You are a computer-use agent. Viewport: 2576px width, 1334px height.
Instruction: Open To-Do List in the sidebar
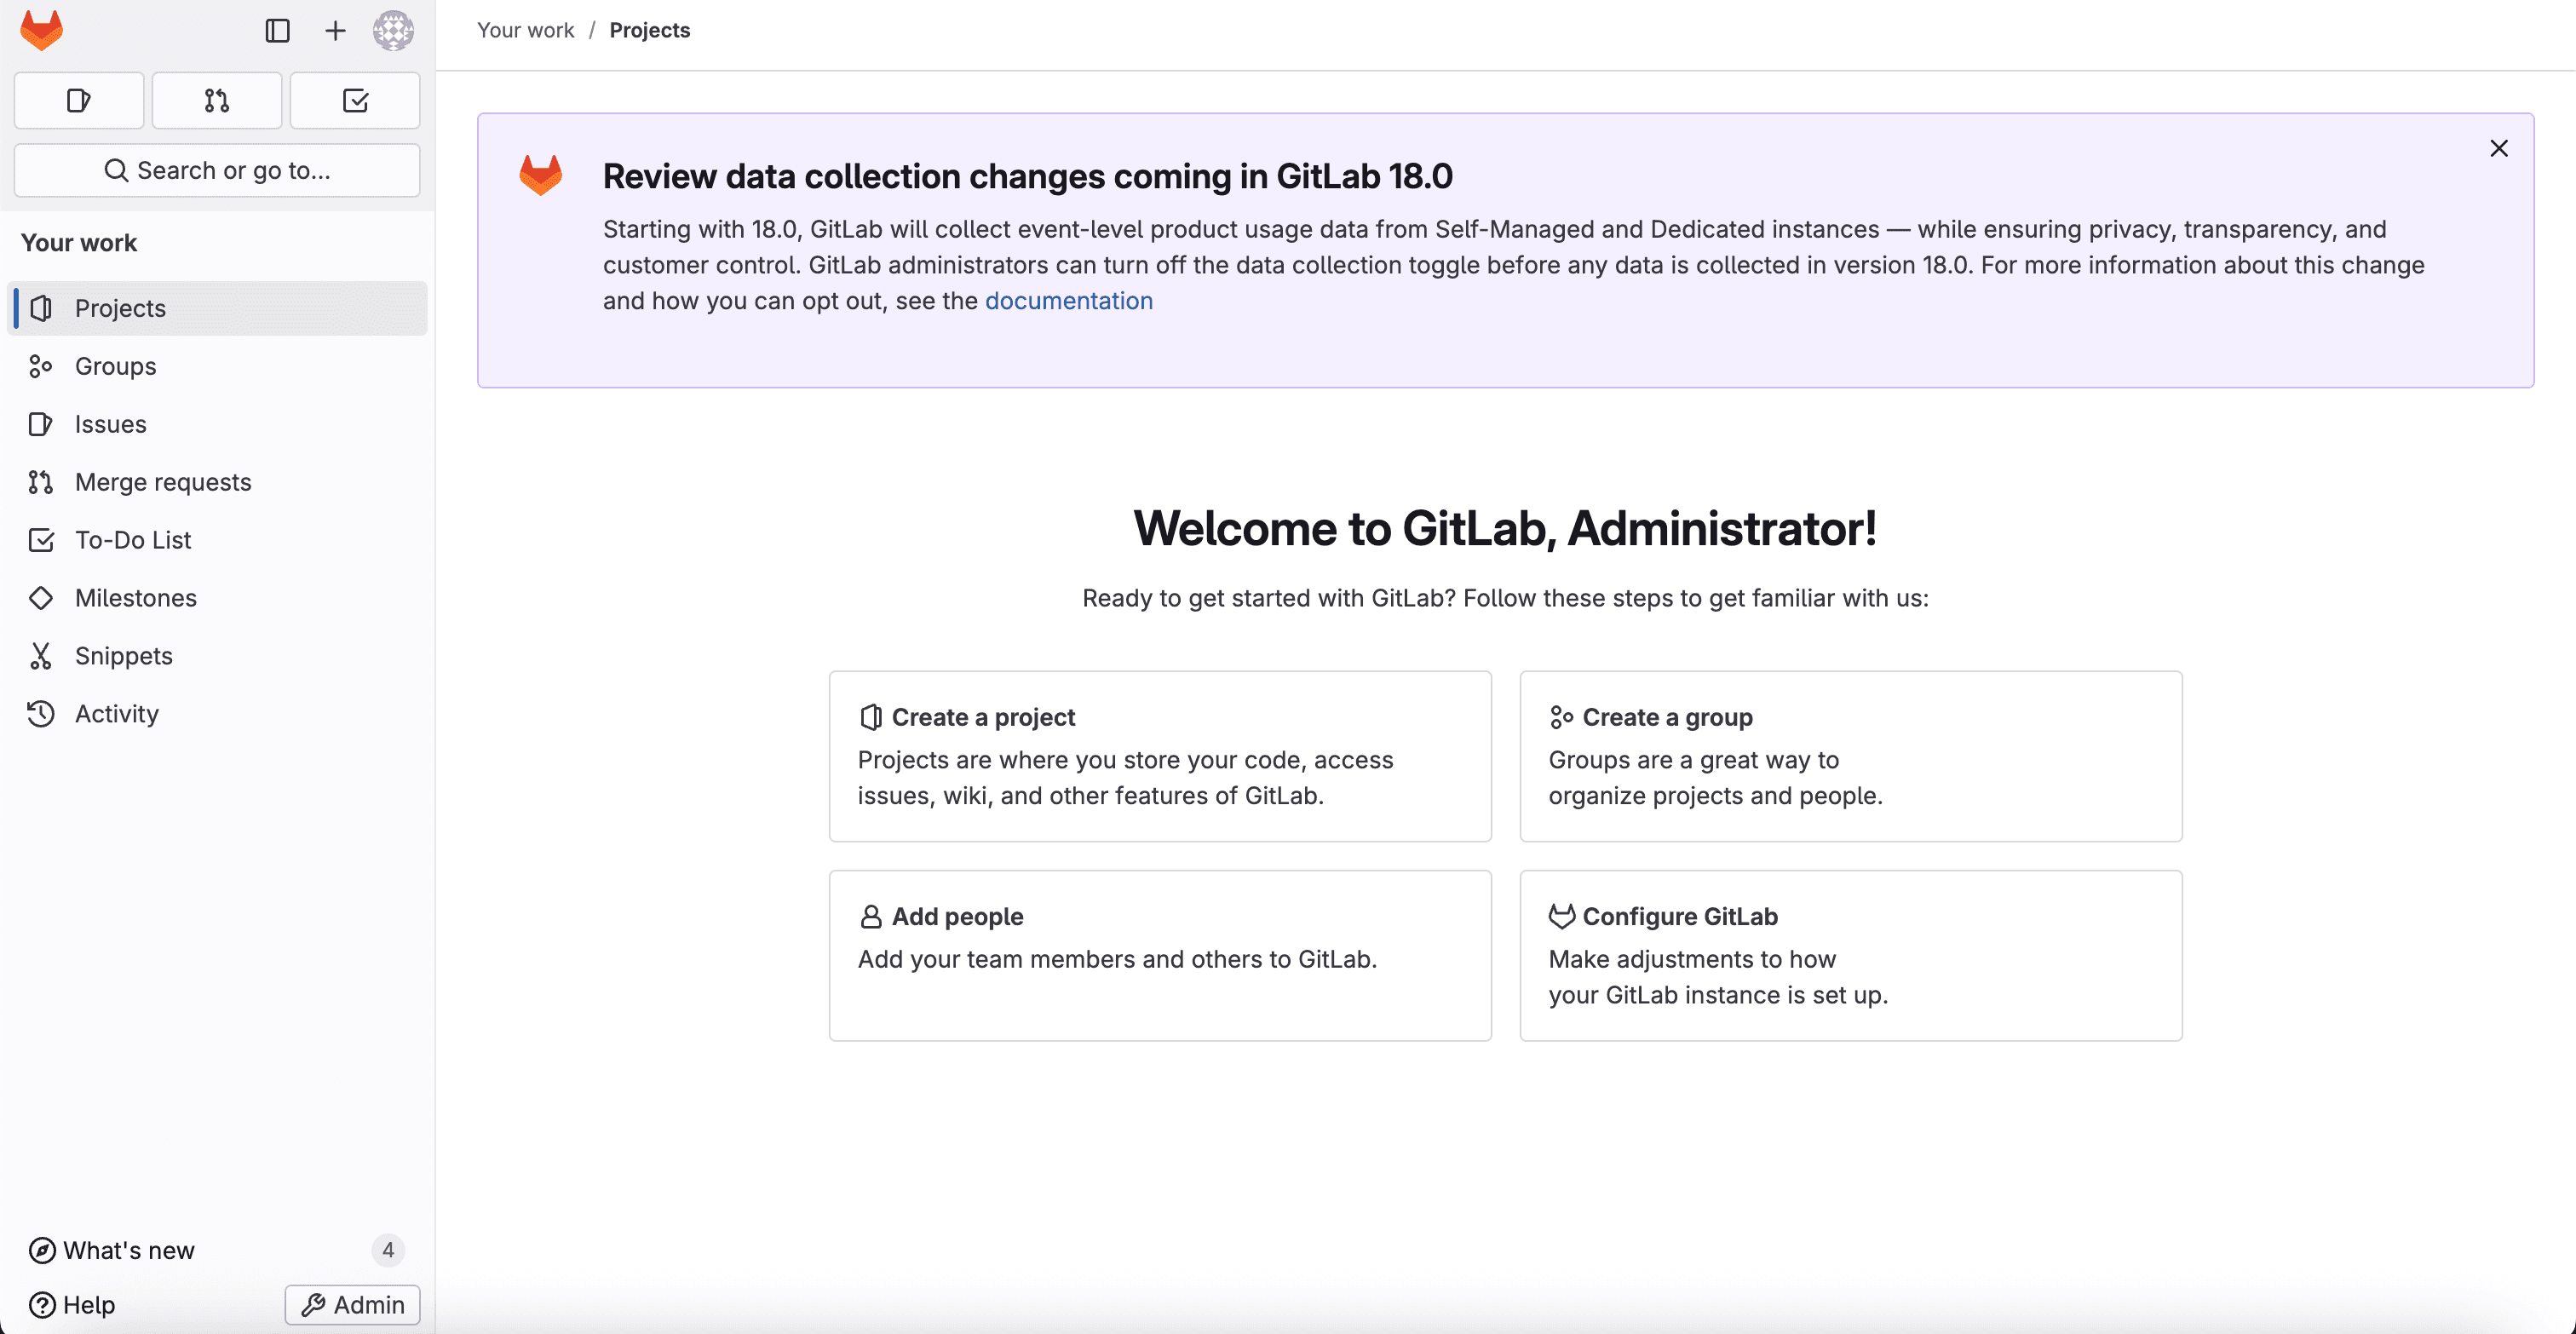[x=217, y=540]
